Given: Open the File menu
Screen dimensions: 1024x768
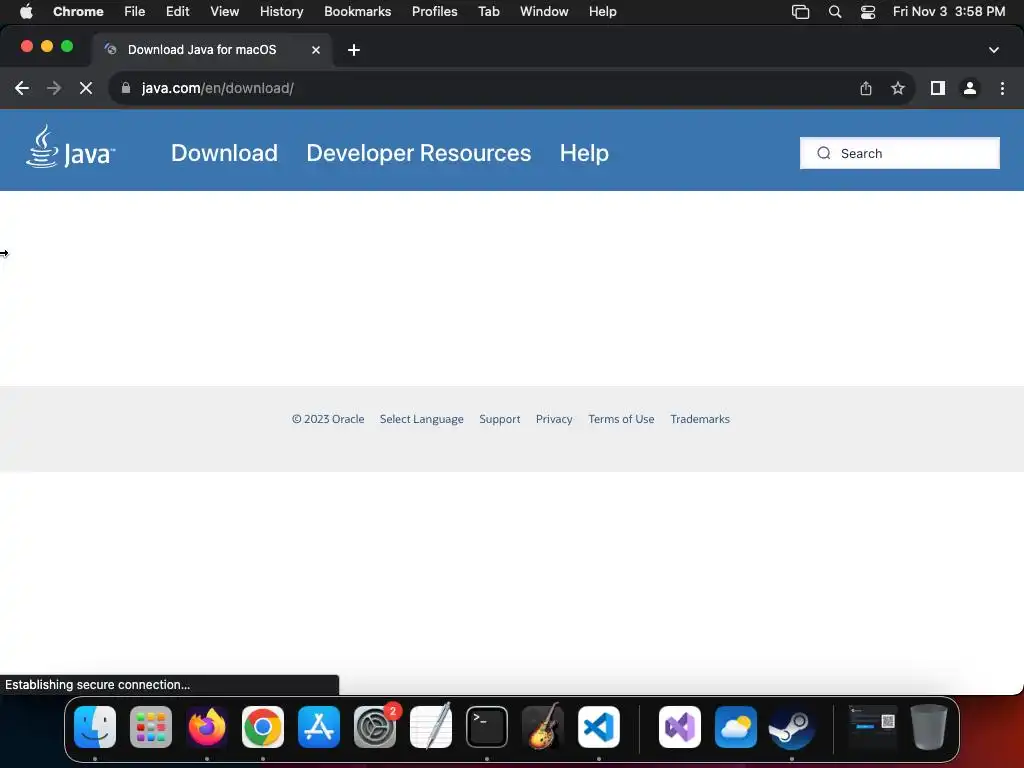Looking at the screenshot, I should coord(135,12).
